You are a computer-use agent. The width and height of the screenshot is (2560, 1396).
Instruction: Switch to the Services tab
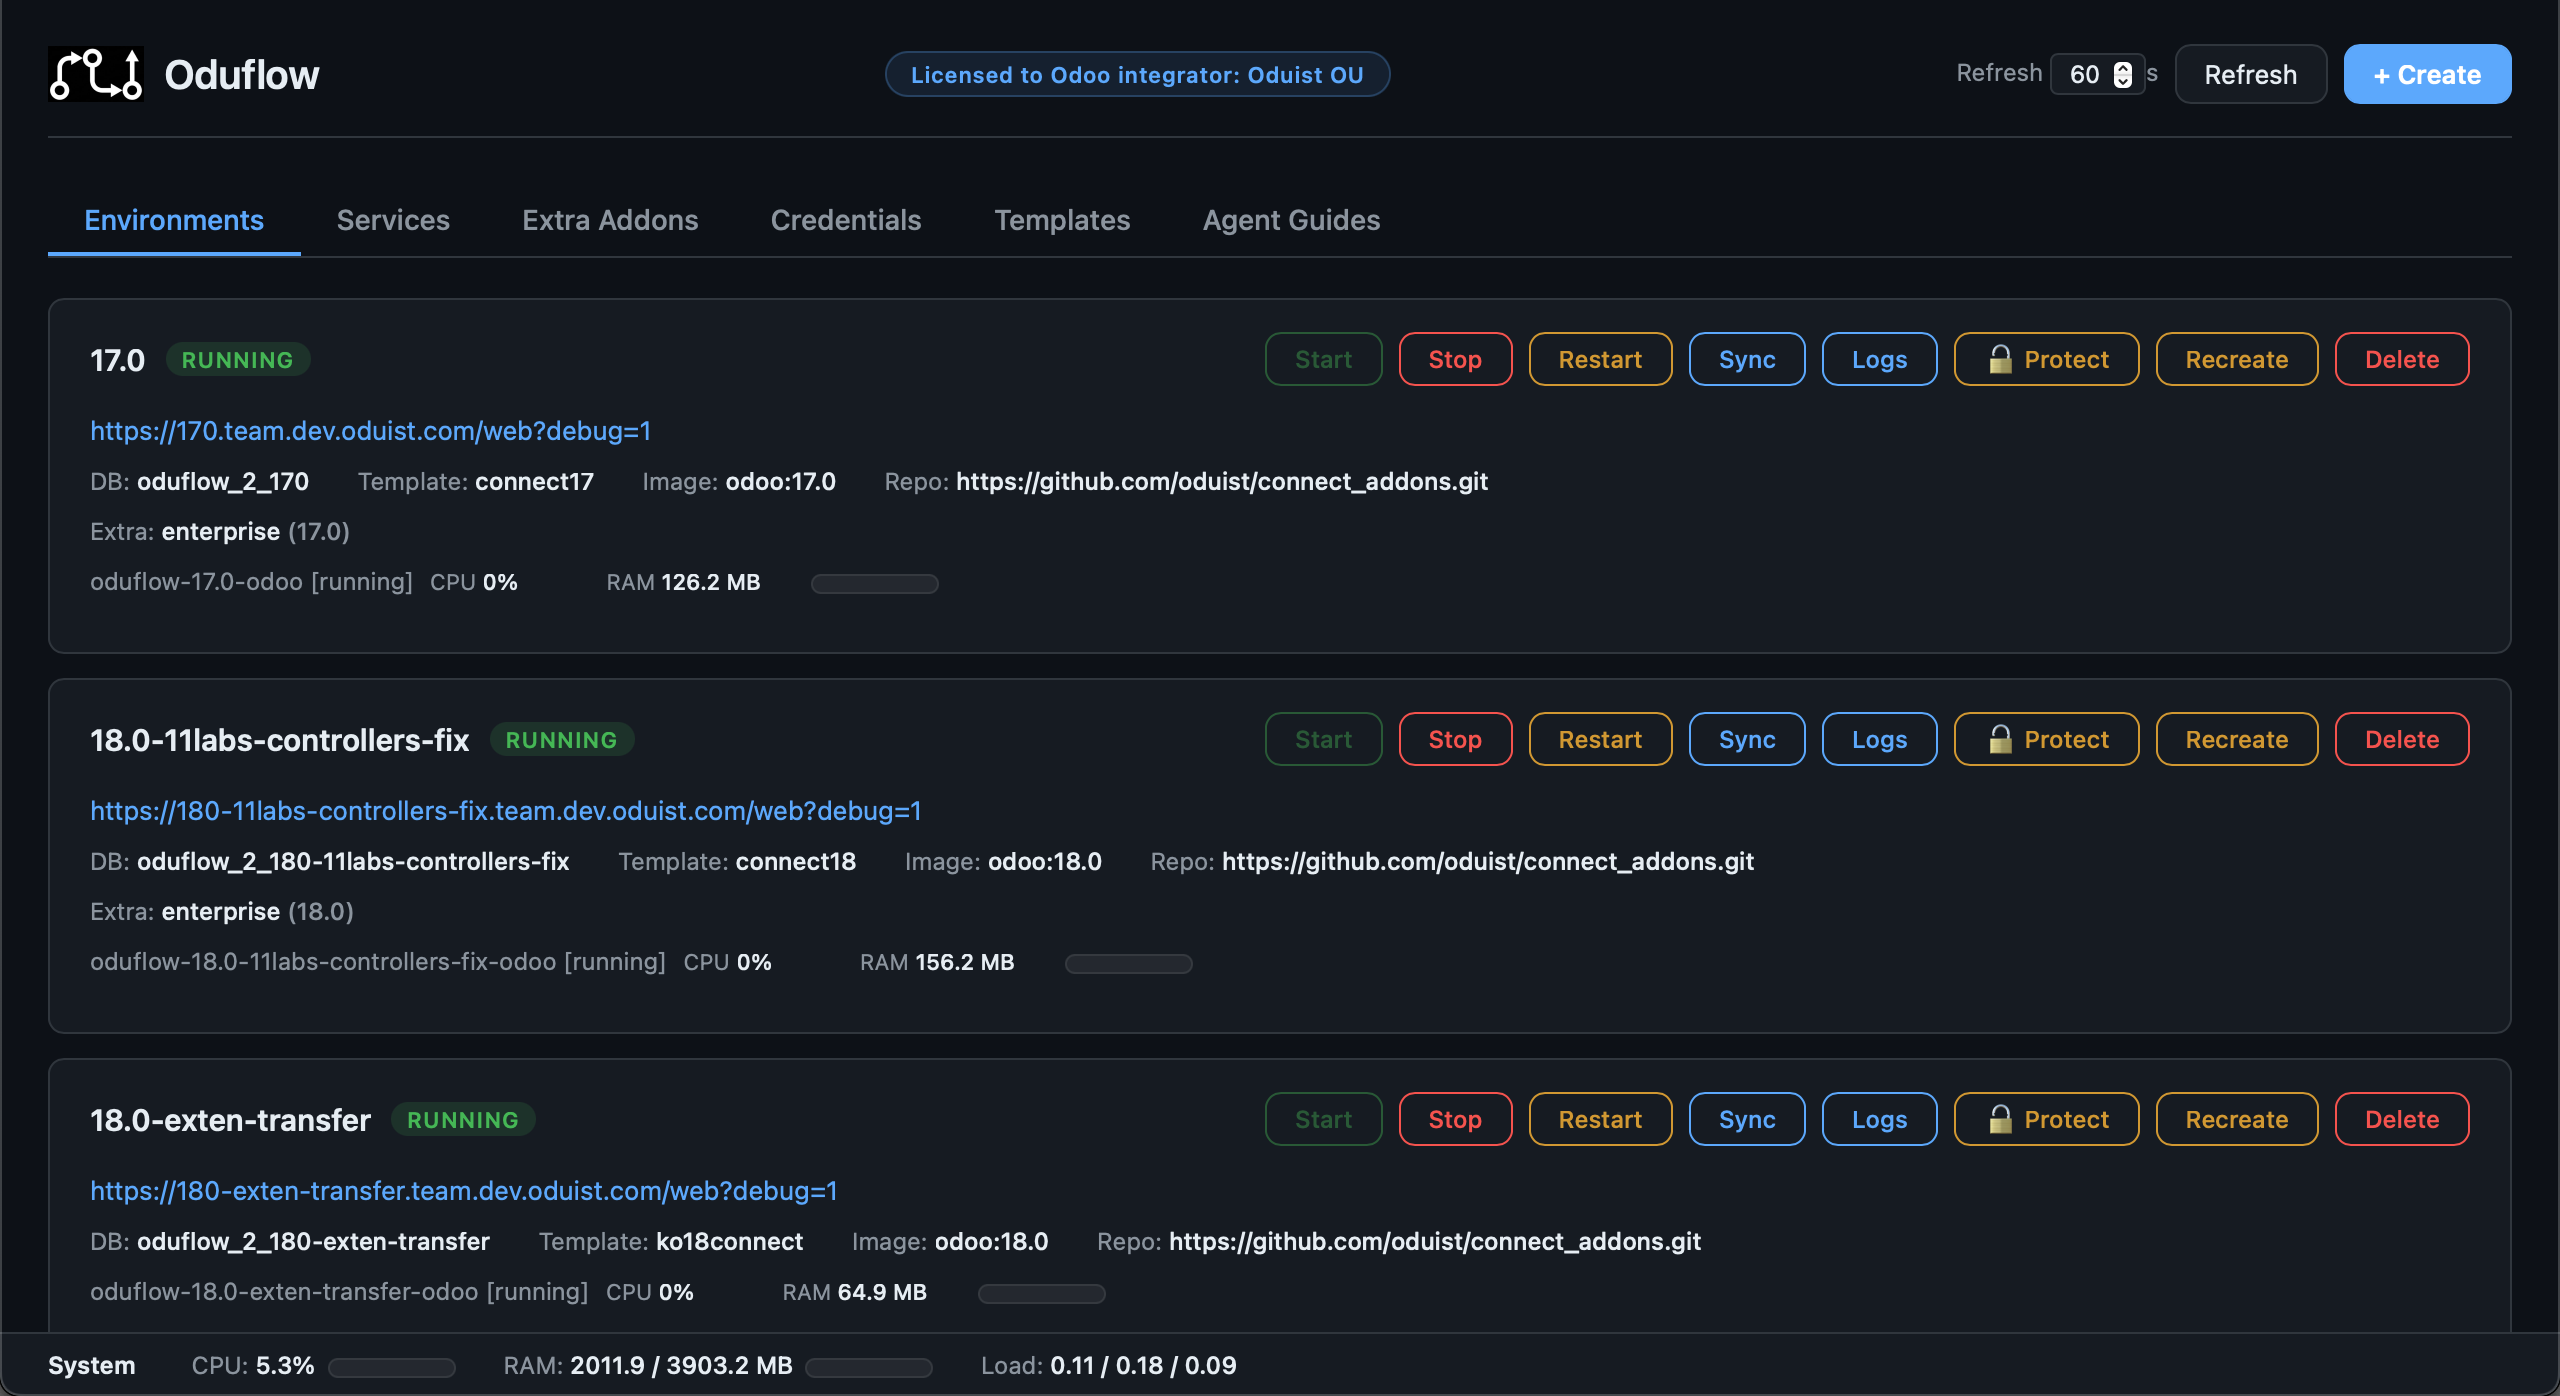tap(393, 220)
